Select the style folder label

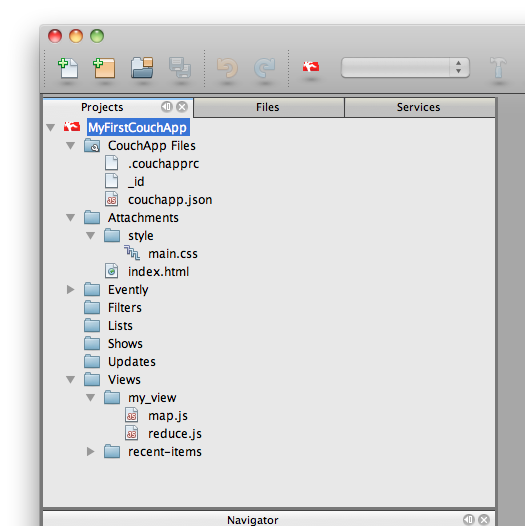click(x=141, y=236)
